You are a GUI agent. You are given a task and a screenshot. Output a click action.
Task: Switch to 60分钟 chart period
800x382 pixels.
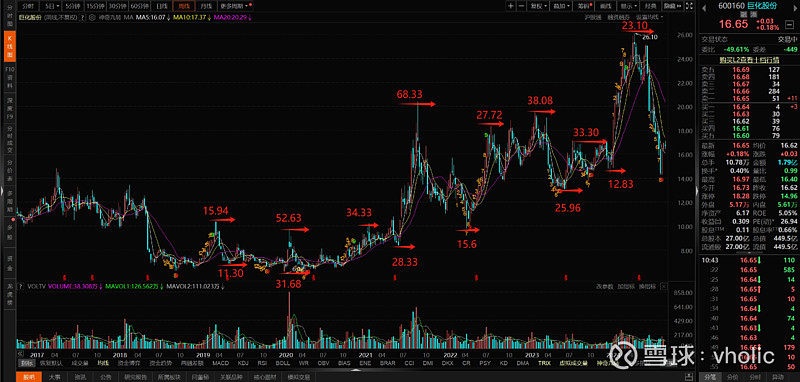139,6
